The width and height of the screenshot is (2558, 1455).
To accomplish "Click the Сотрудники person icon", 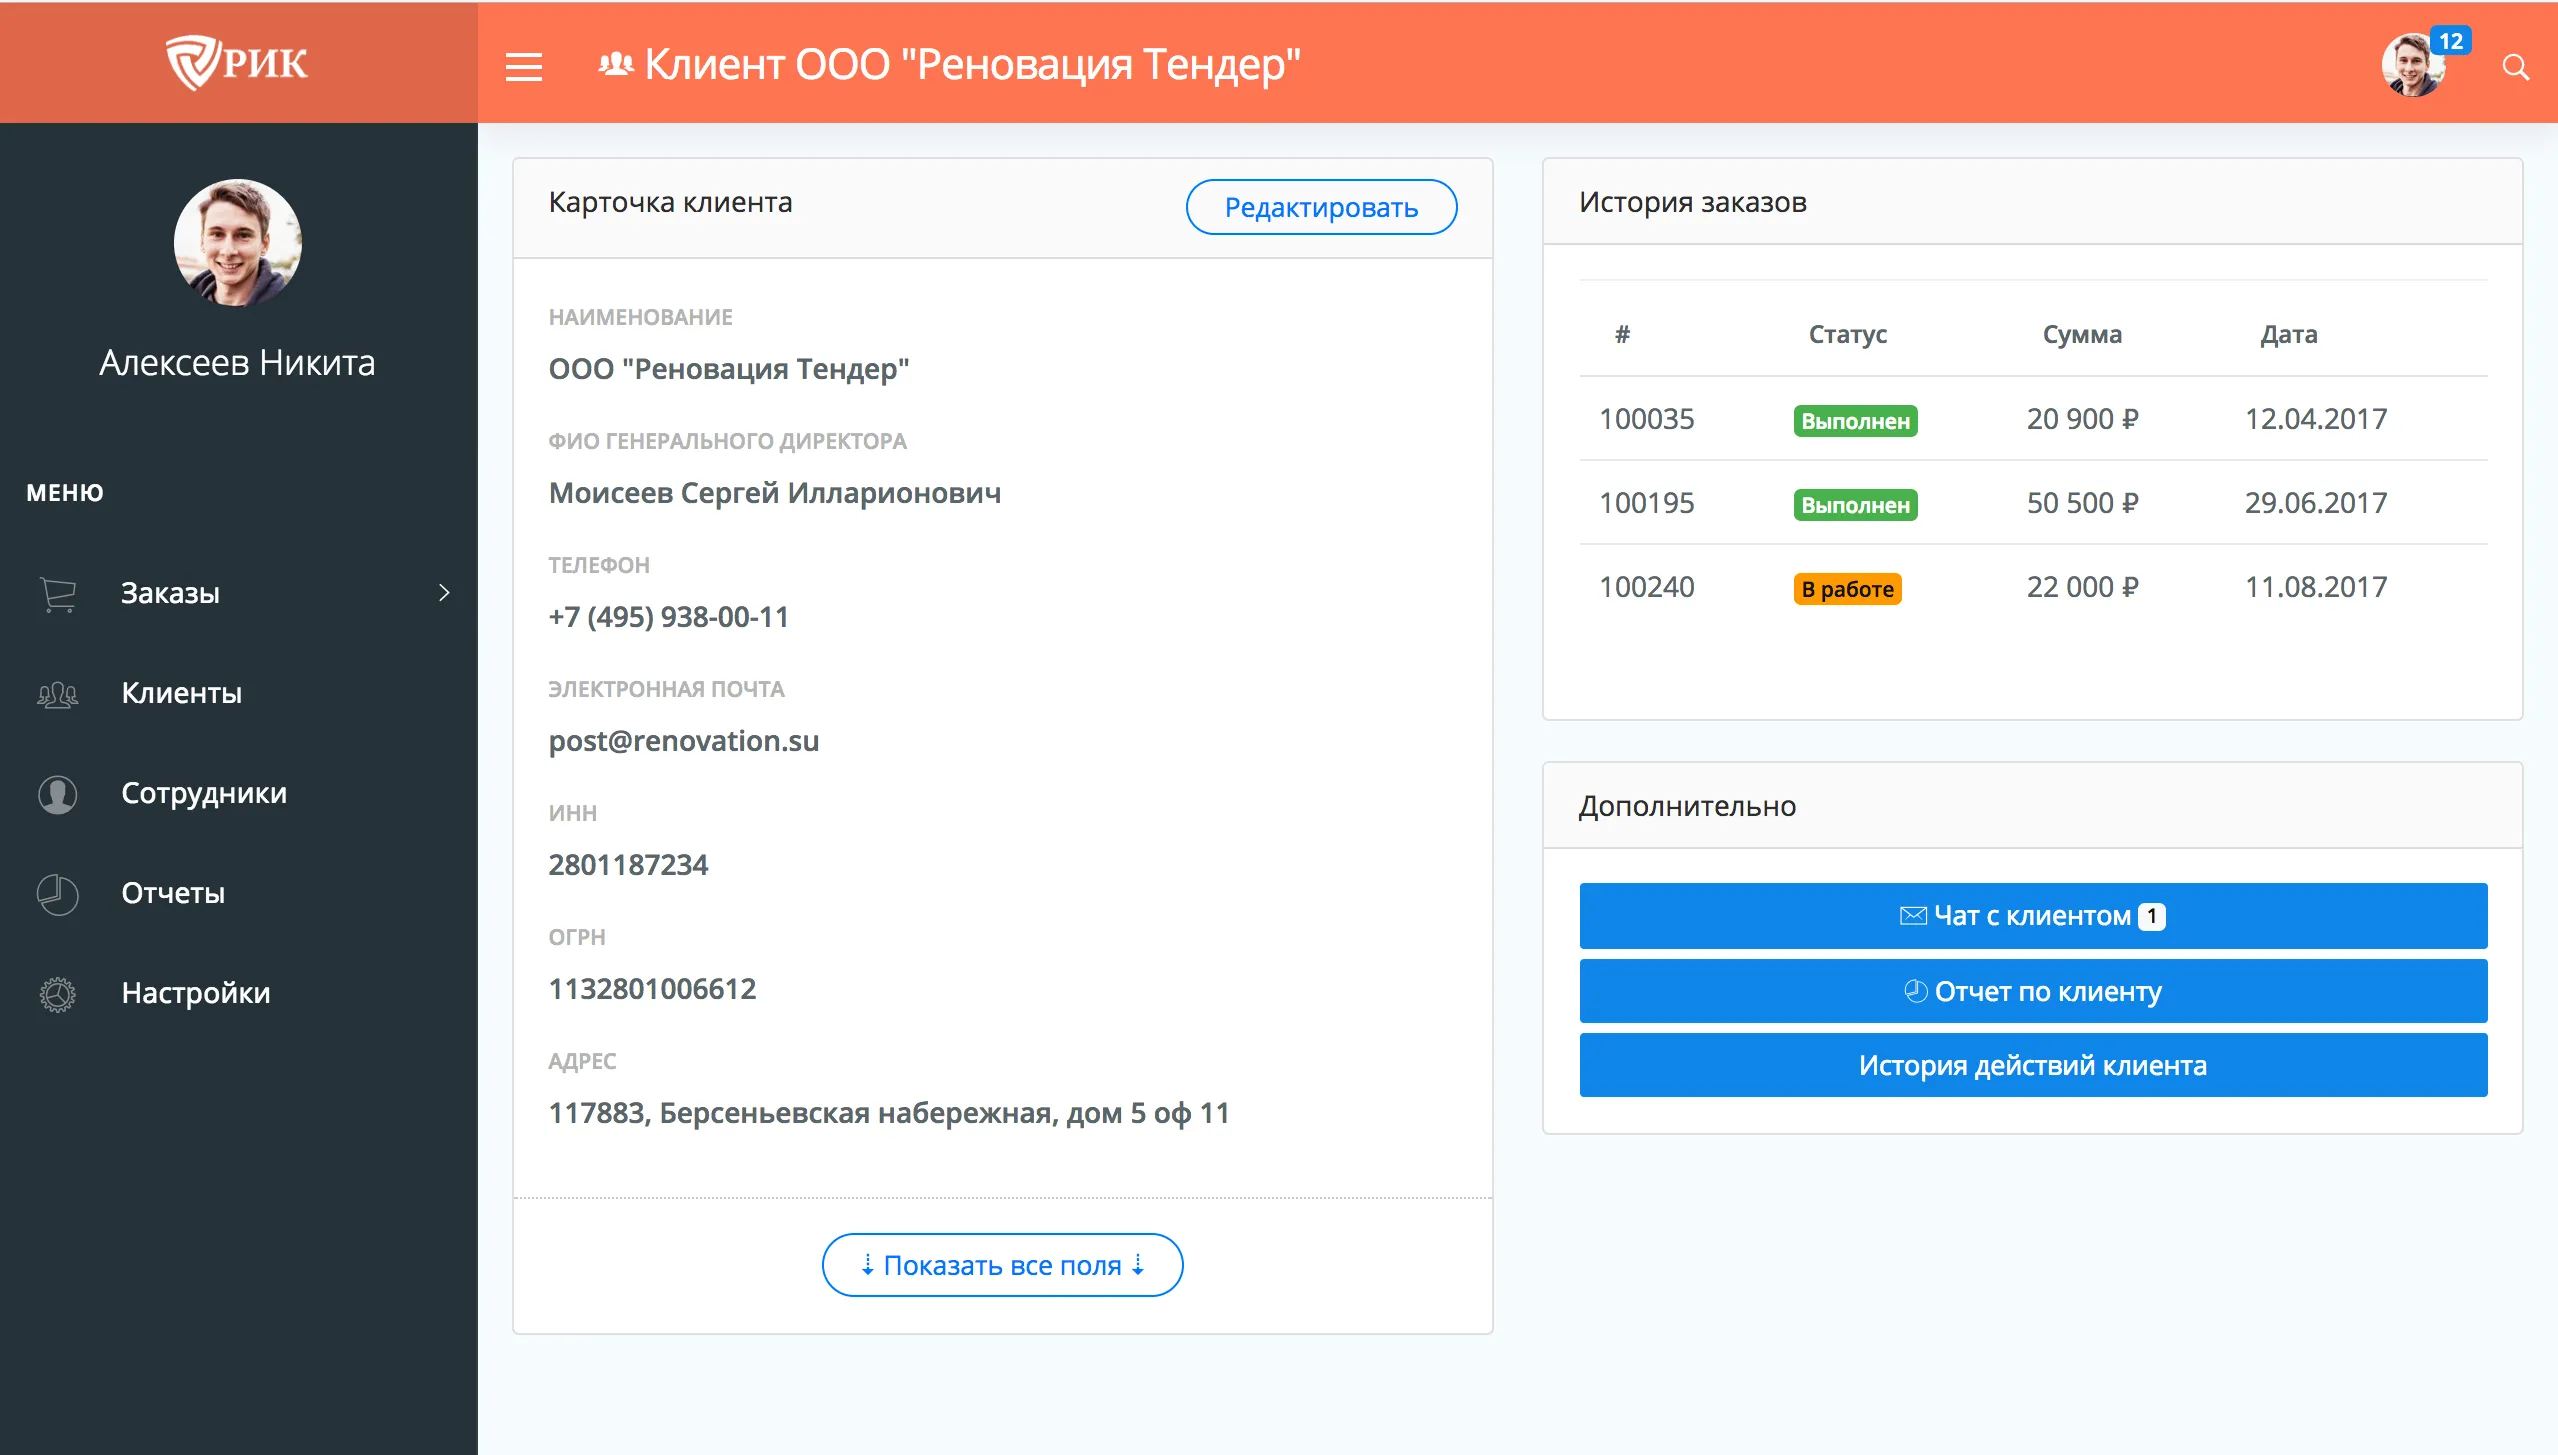I will [58, 794].
